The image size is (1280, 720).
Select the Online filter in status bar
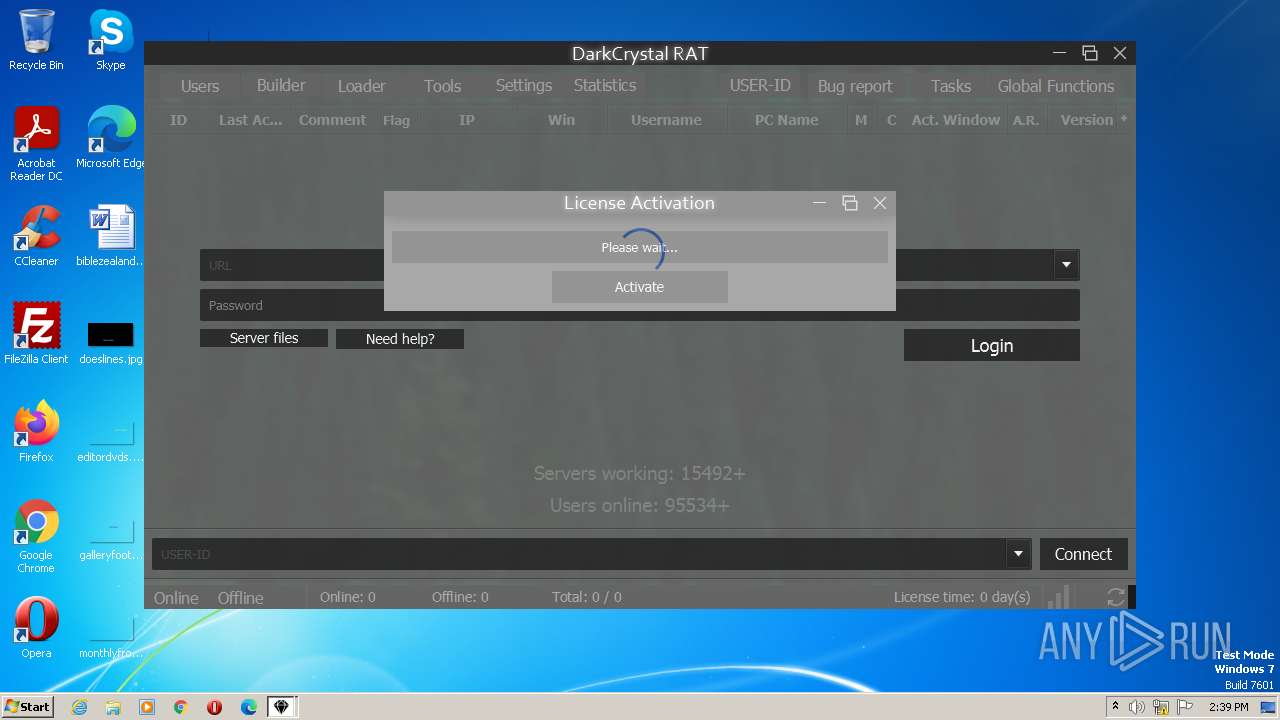pyautogui.click(x=176, y=598)
